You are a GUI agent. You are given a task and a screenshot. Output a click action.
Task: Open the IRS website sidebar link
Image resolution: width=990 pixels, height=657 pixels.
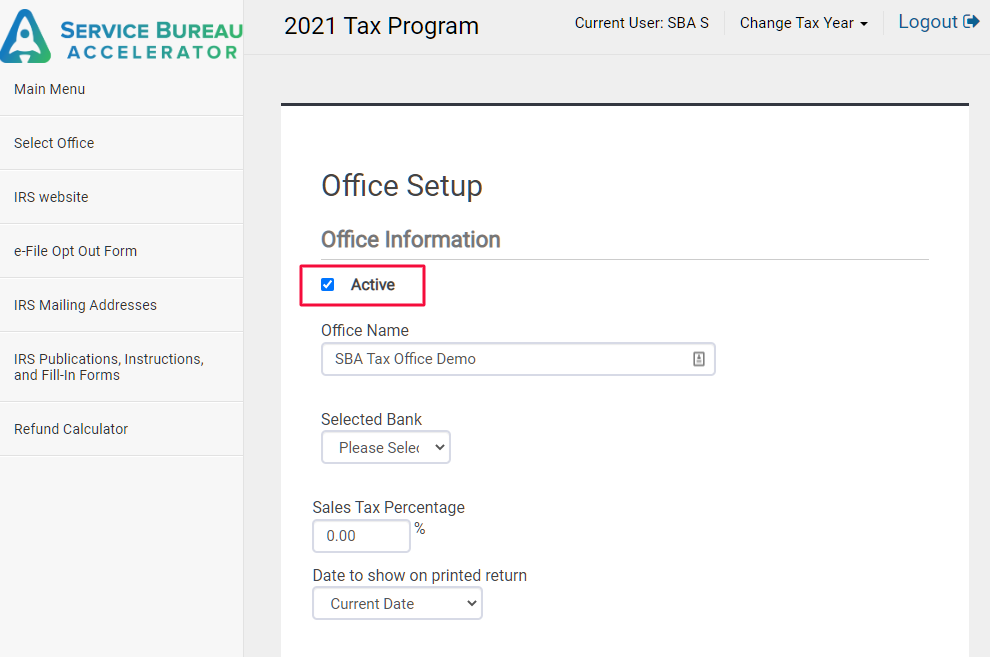(x=51, y=197)
